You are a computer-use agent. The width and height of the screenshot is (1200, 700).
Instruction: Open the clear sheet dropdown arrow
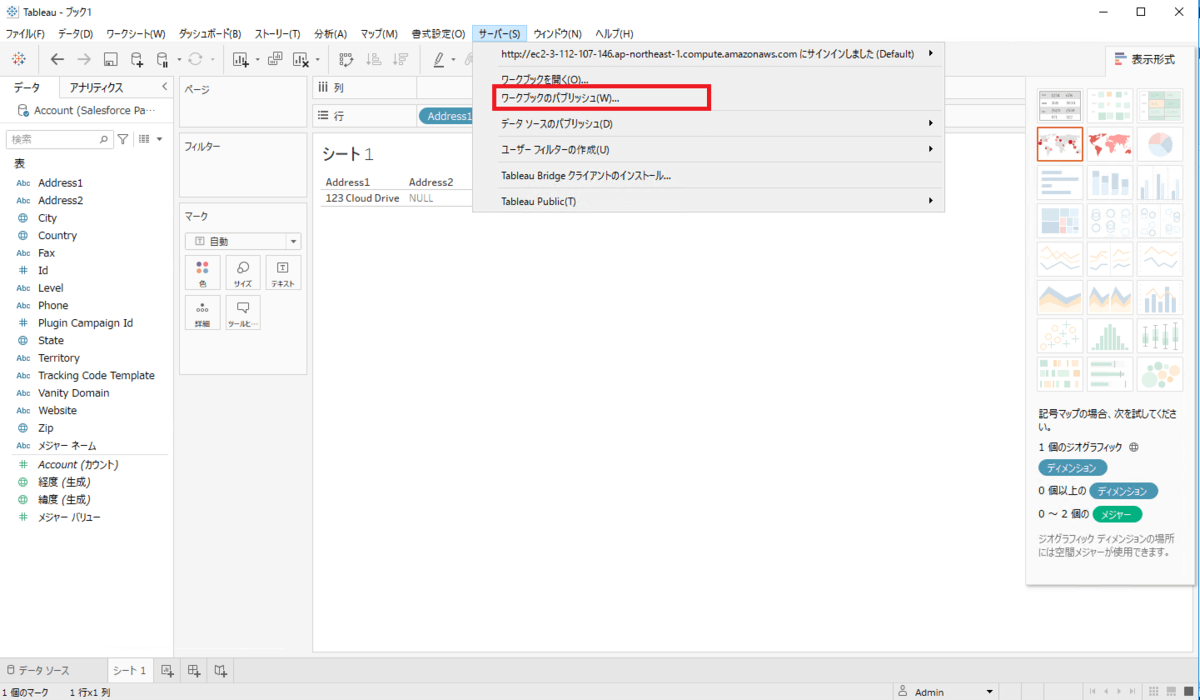click(318, 60)
